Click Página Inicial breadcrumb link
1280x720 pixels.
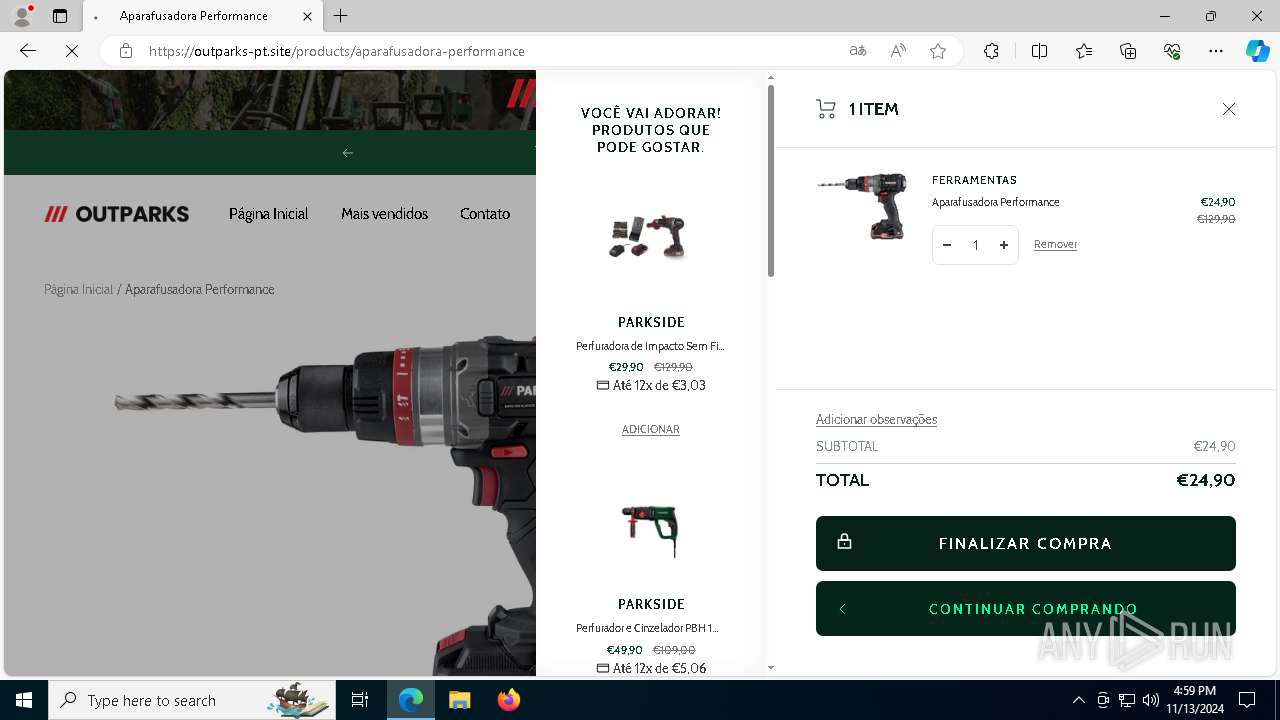click(x=79, y=289)
